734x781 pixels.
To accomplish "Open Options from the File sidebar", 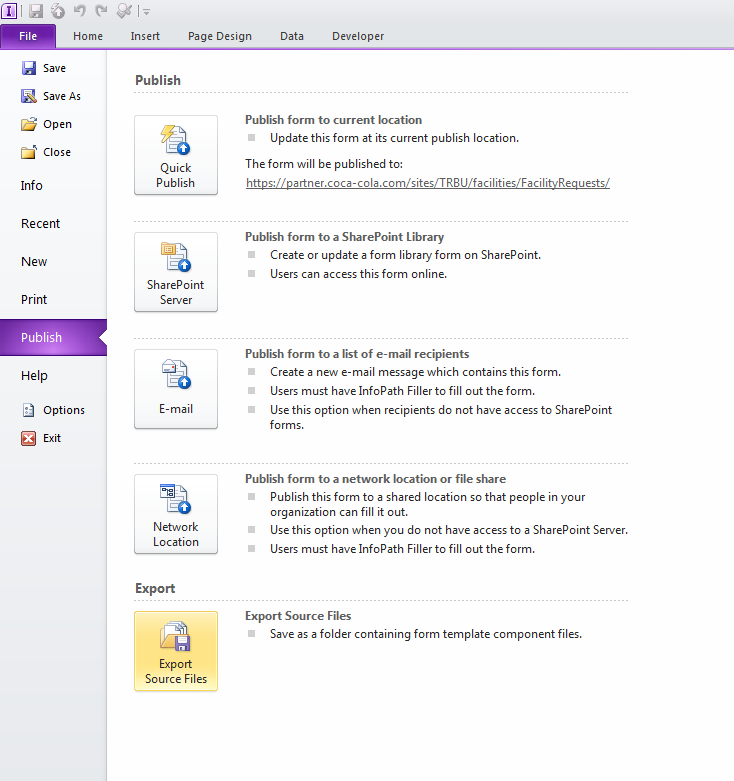I will tap(53, 410).
